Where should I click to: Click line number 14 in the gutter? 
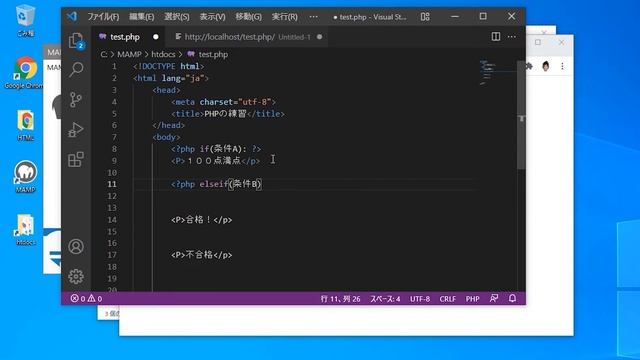[x=112, y=220]
